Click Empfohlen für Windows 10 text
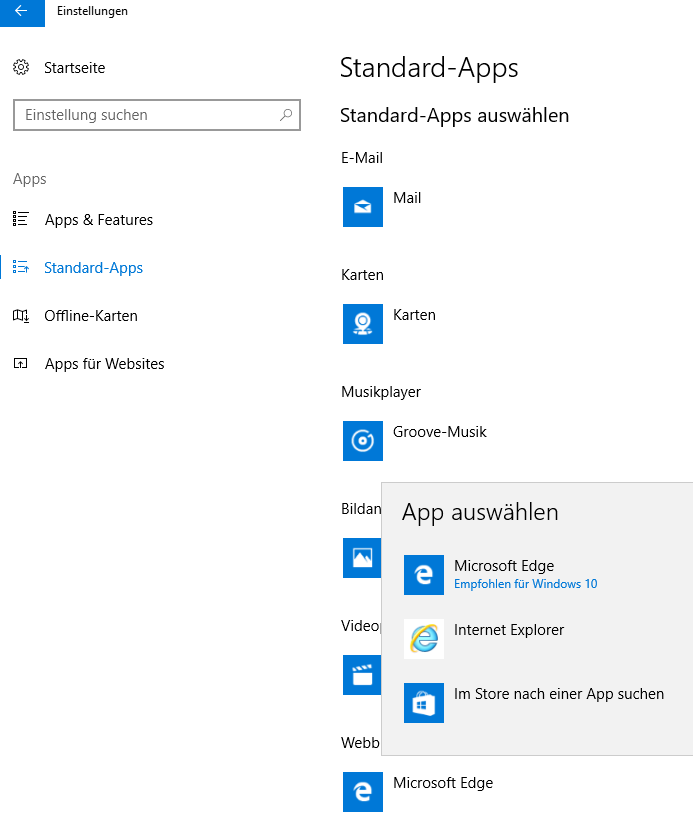 click(526, 584)
